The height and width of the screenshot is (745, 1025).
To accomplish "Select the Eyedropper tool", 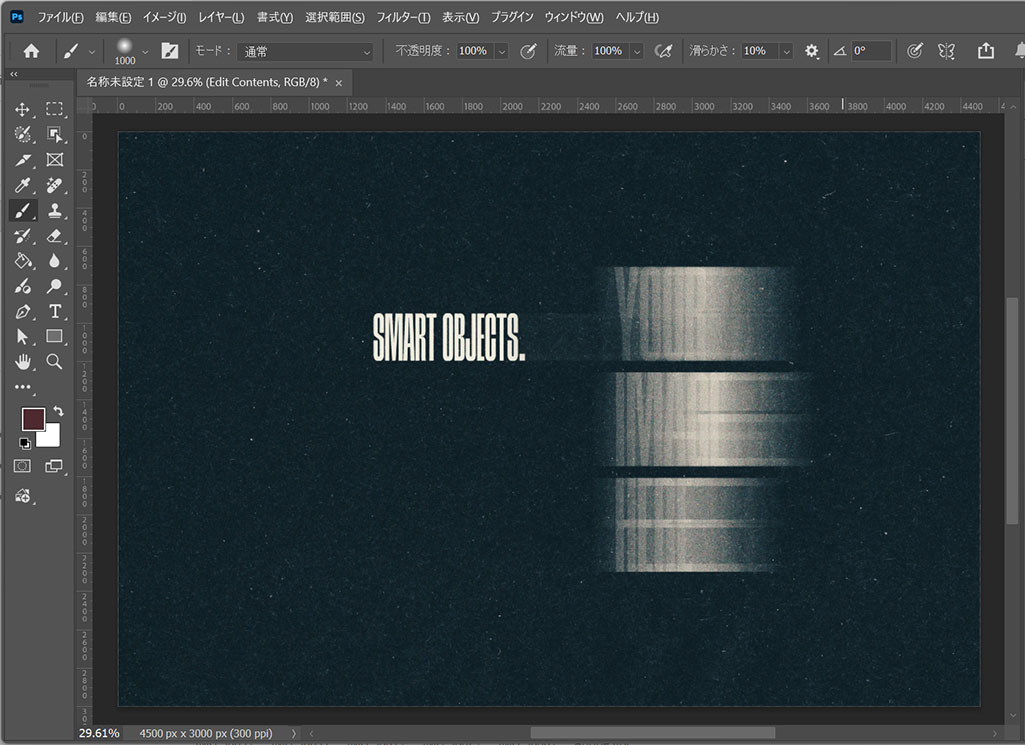I will coord(22,185).
